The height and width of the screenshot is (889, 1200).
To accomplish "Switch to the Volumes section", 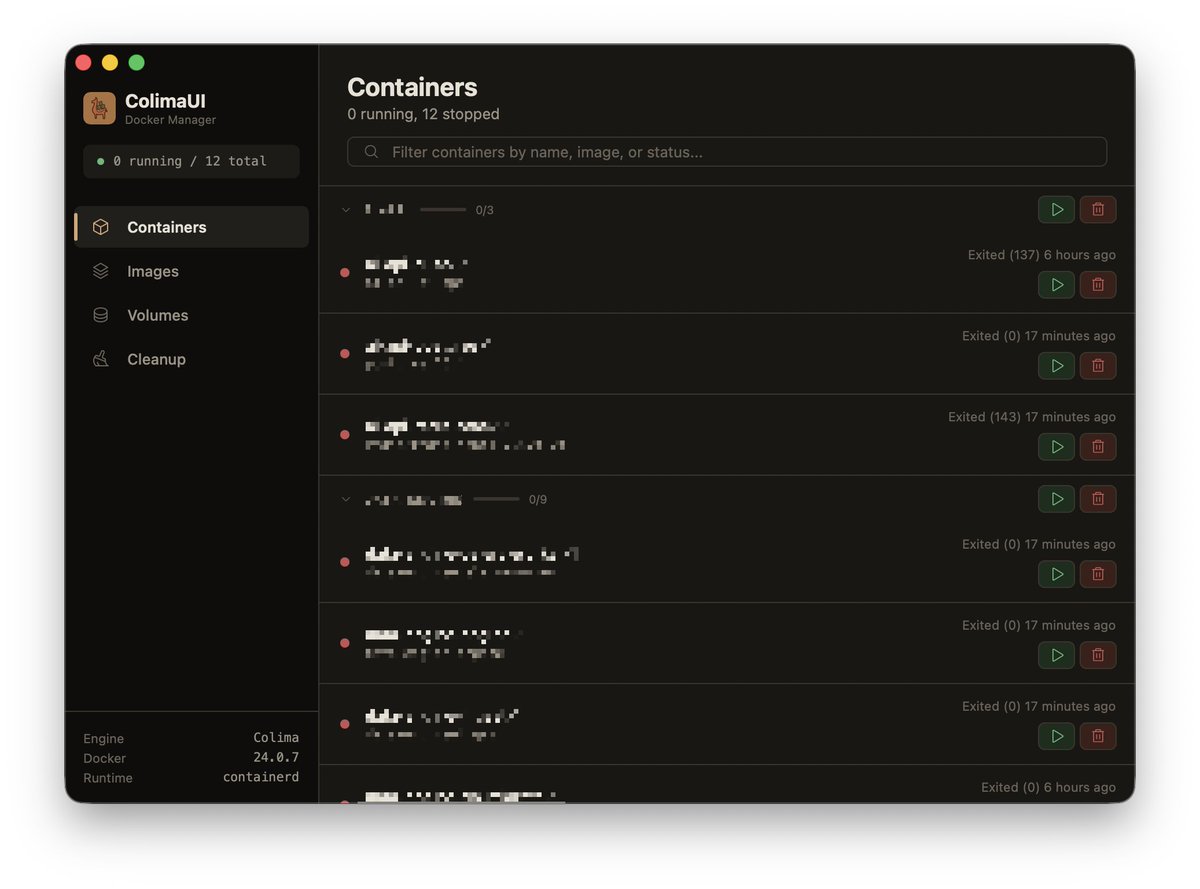I will click(x=192, y=315).
